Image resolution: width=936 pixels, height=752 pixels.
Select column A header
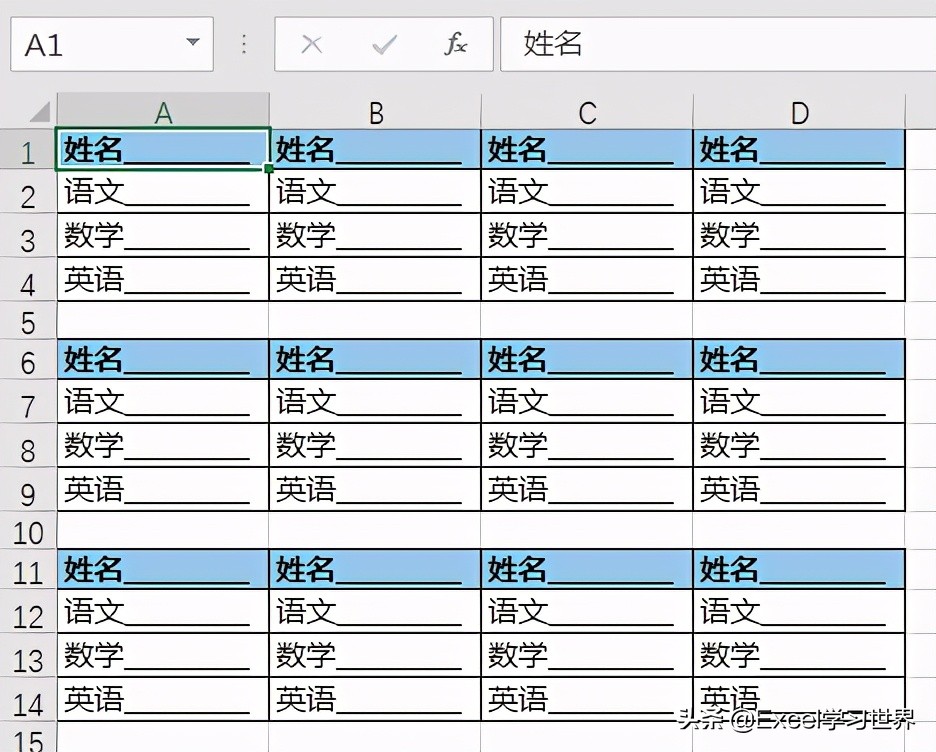163,112
